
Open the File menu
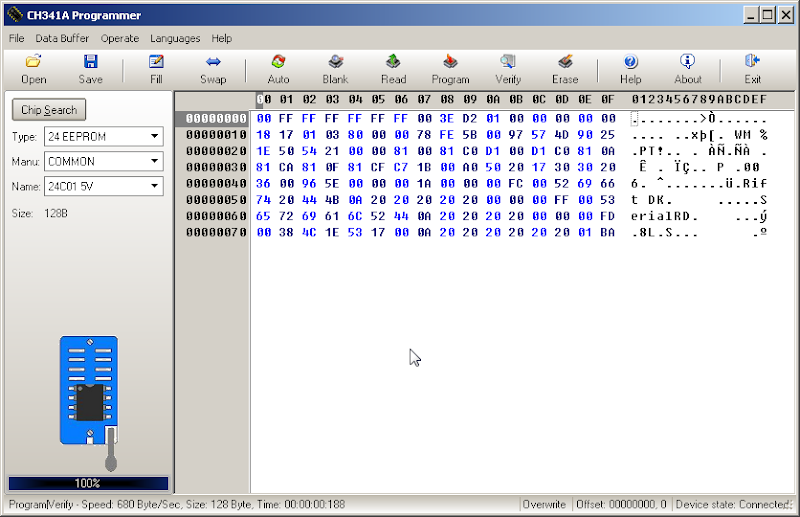tap(16, 38)
